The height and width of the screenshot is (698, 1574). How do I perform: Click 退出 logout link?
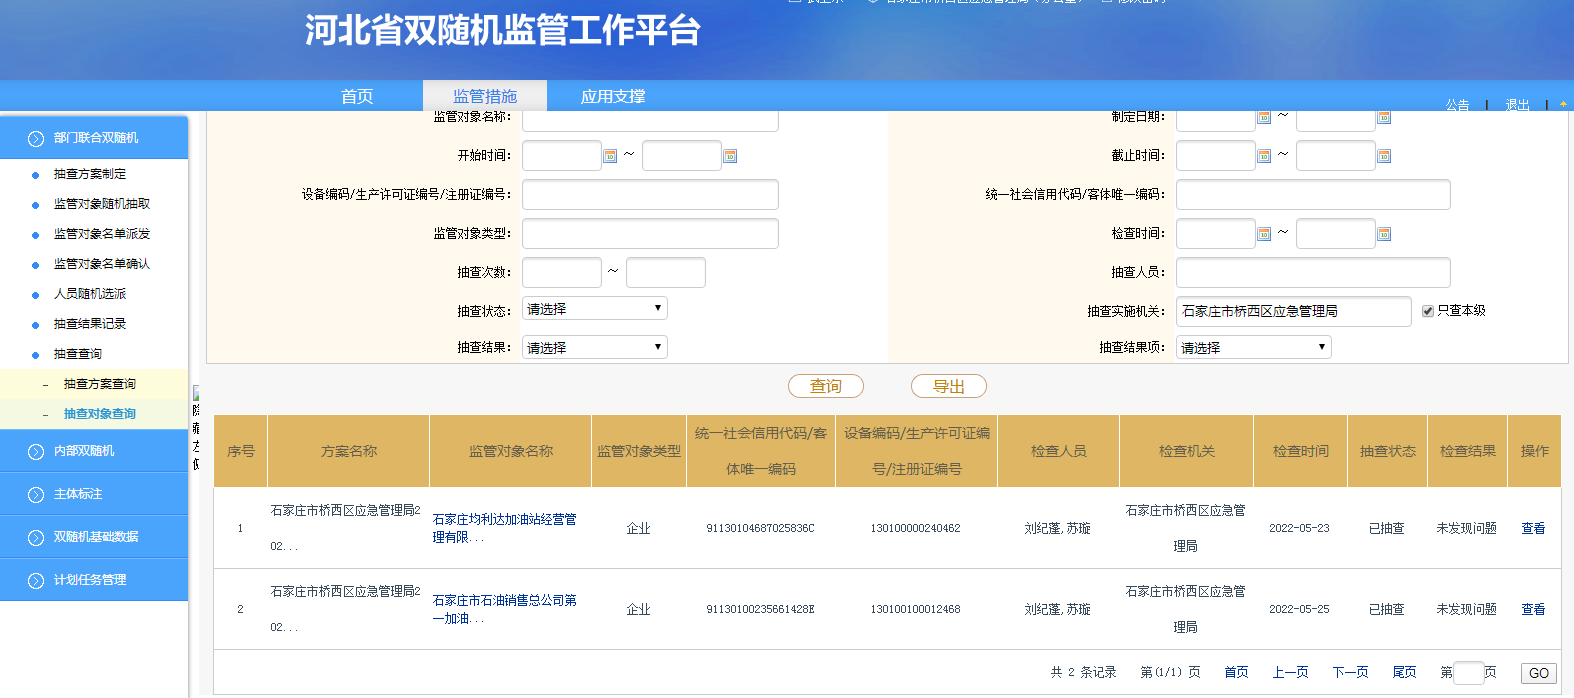1518,104
